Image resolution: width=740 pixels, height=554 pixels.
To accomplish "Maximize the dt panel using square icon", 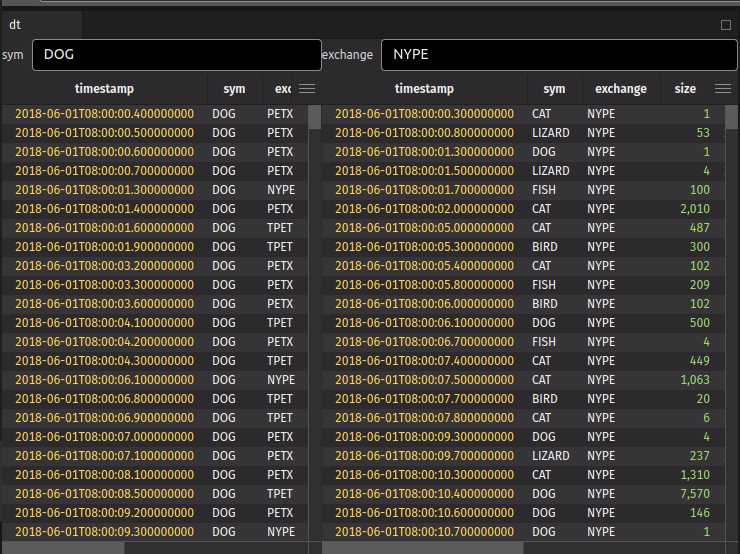I will (726, 25).
